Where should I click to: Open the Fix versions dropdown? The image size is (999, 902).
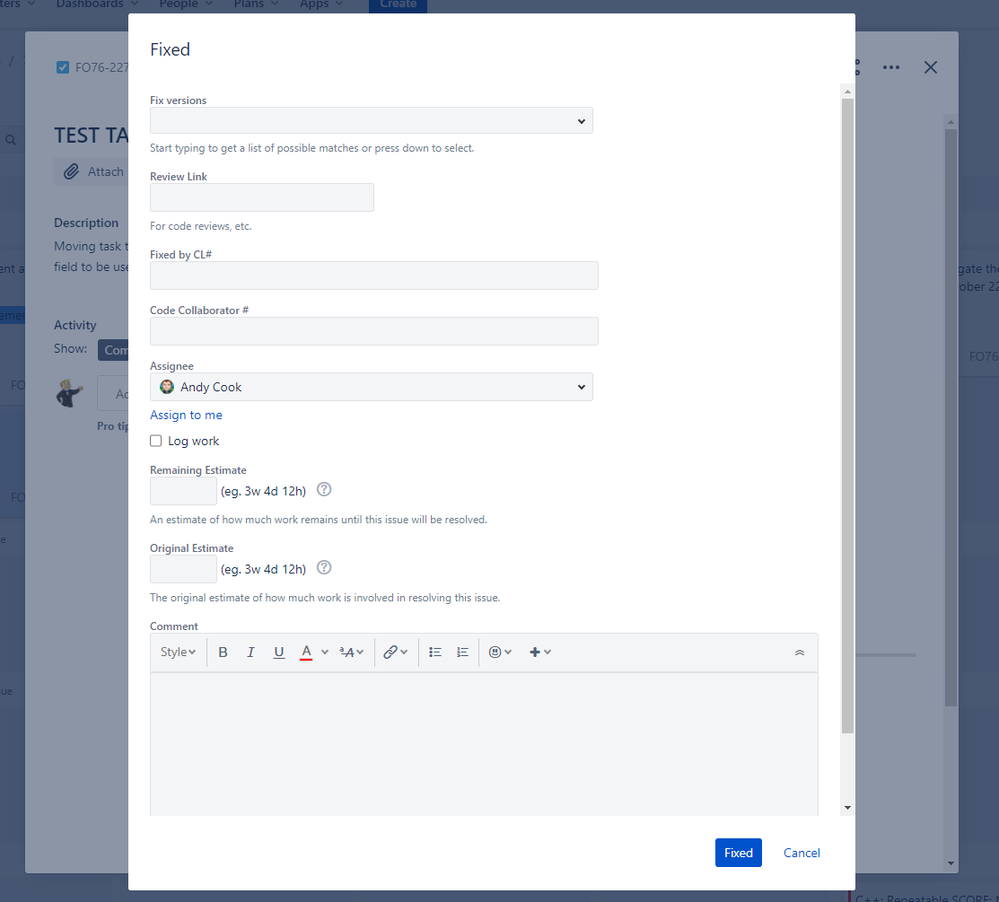coord(371,120)
